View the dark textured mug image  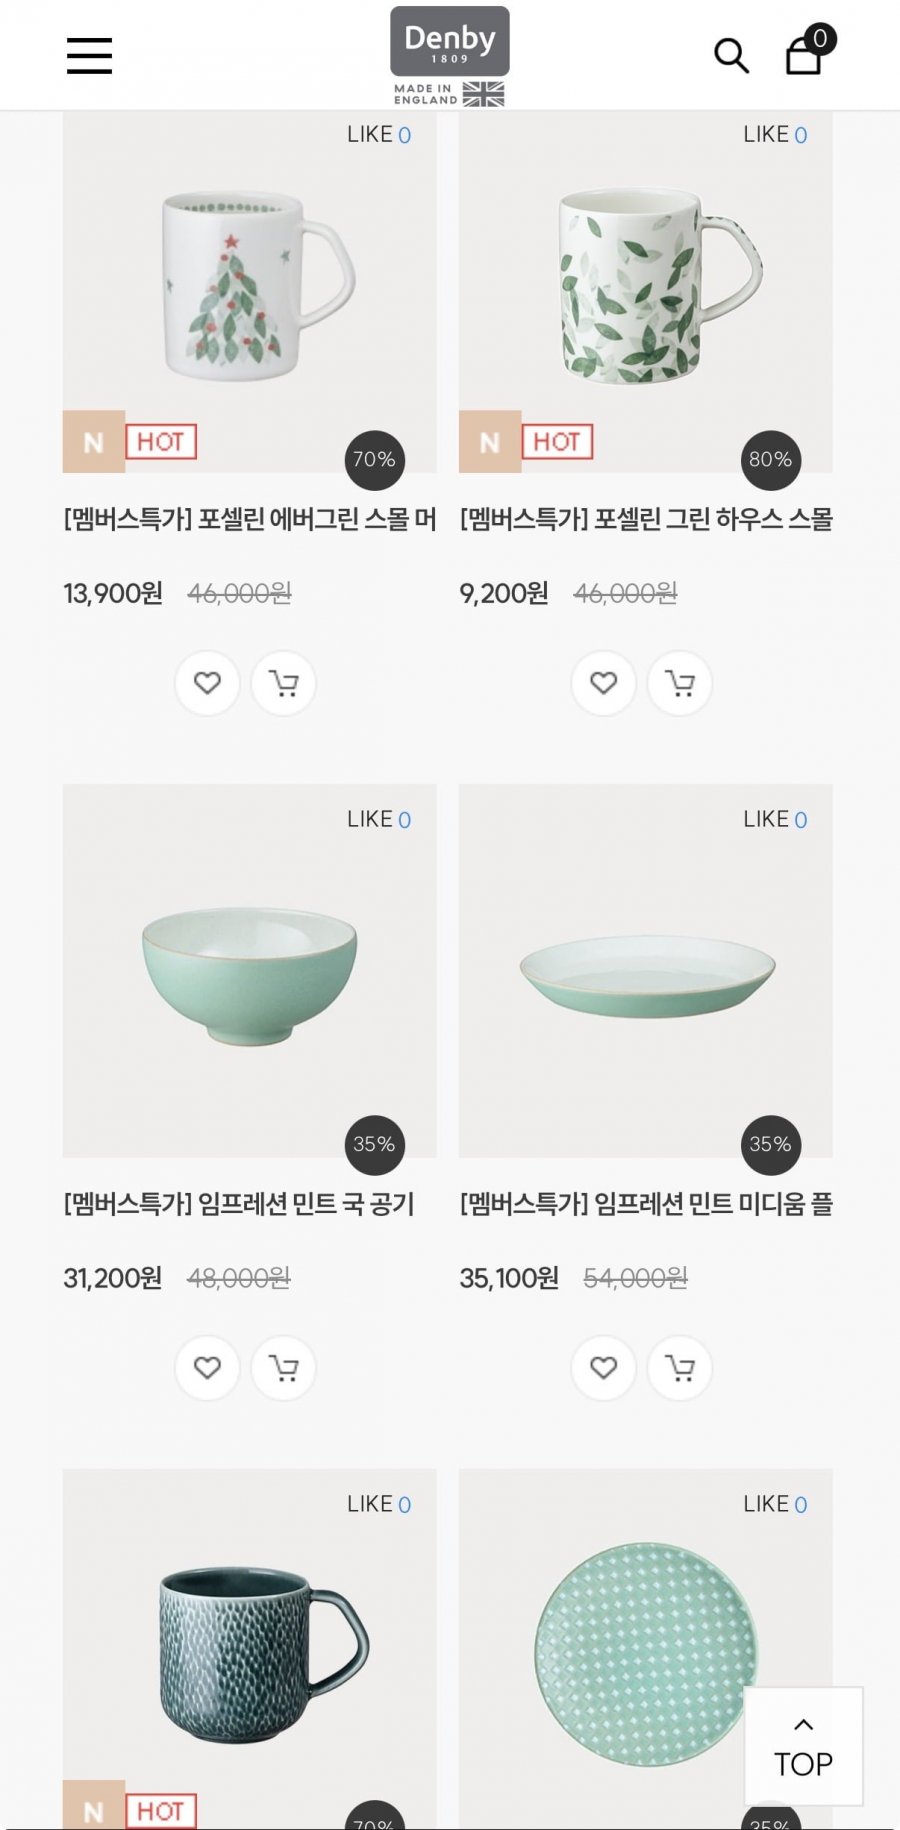coord(250,1650)
